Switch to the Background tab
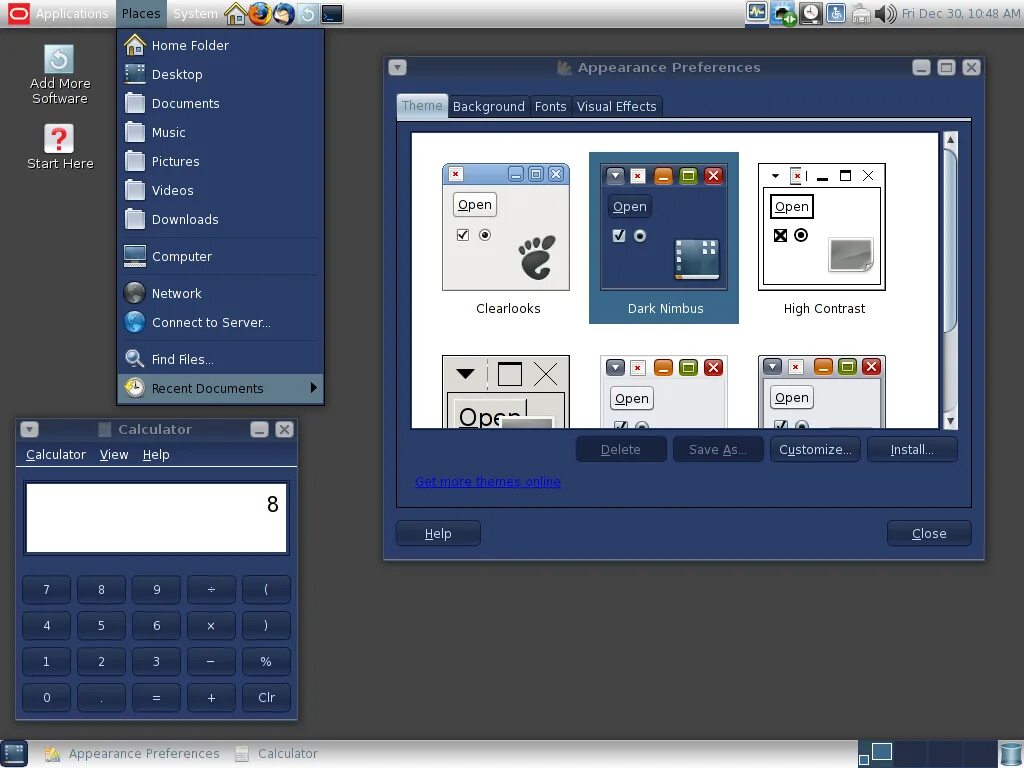Screen dimensions: 1024x768 488,106
